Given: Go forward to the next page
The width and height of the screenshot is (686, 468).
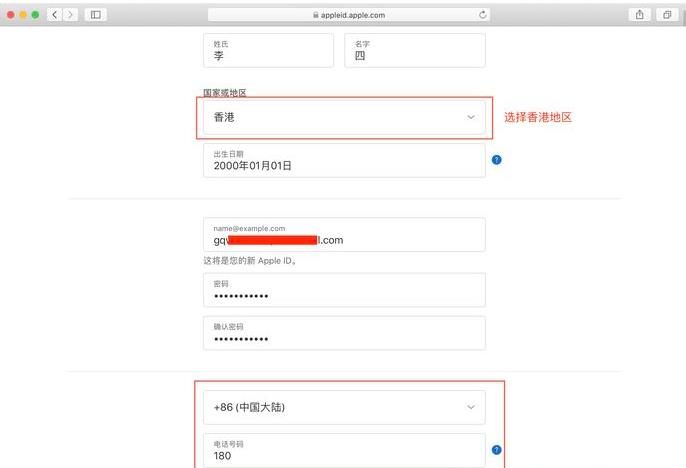Looking at the screenshot, I should tap(70, 15).
